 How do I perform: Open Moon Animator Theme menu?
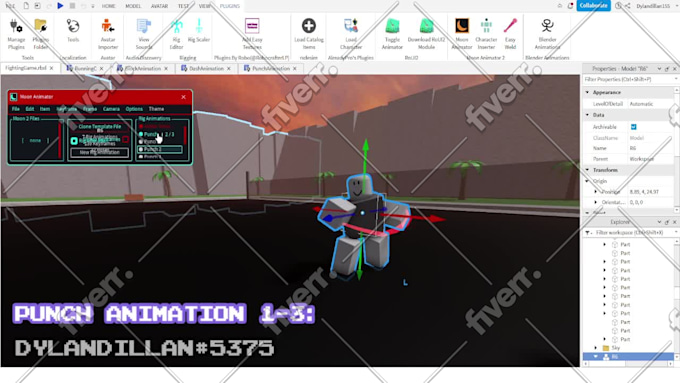[x=156, y=109]
